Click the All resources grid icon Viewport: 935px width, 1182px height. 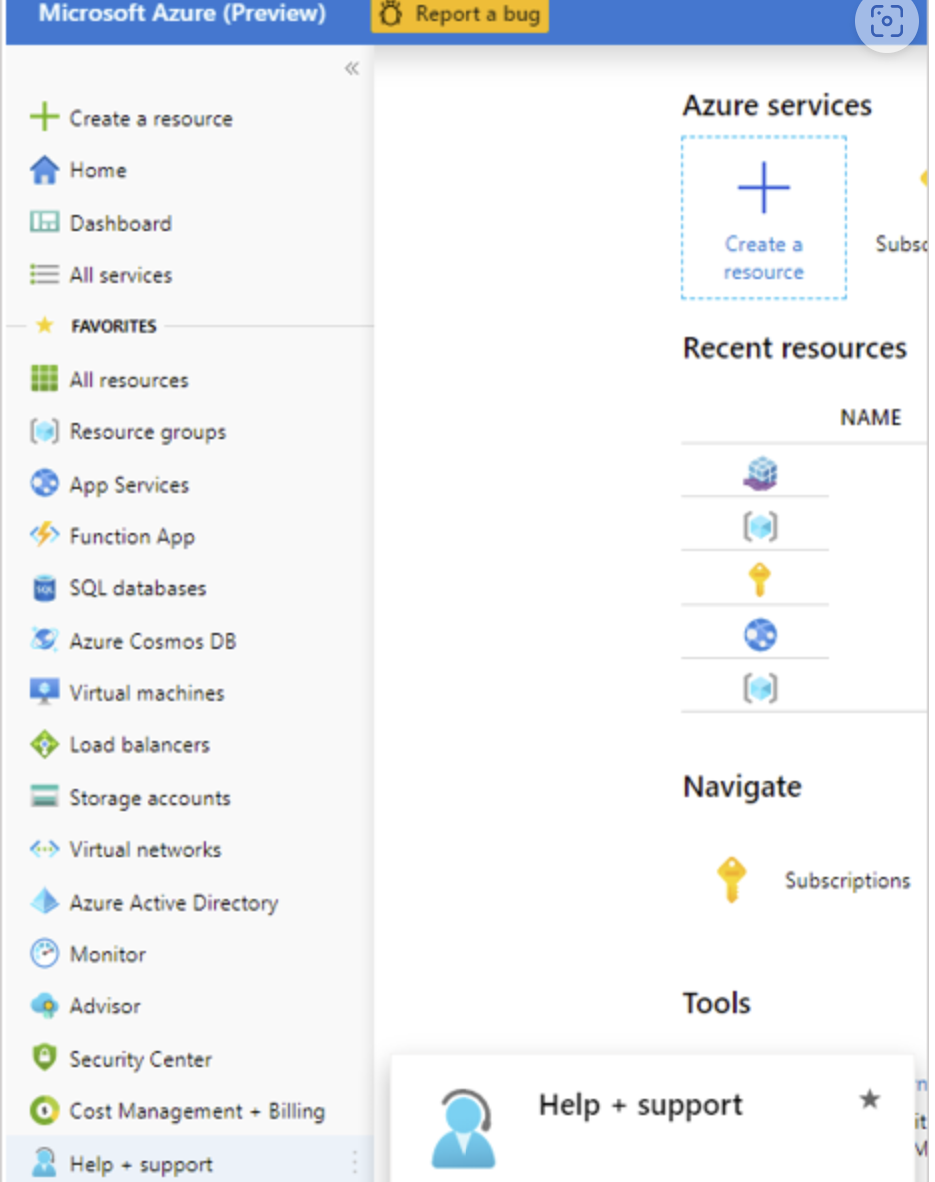click(44, 378)
